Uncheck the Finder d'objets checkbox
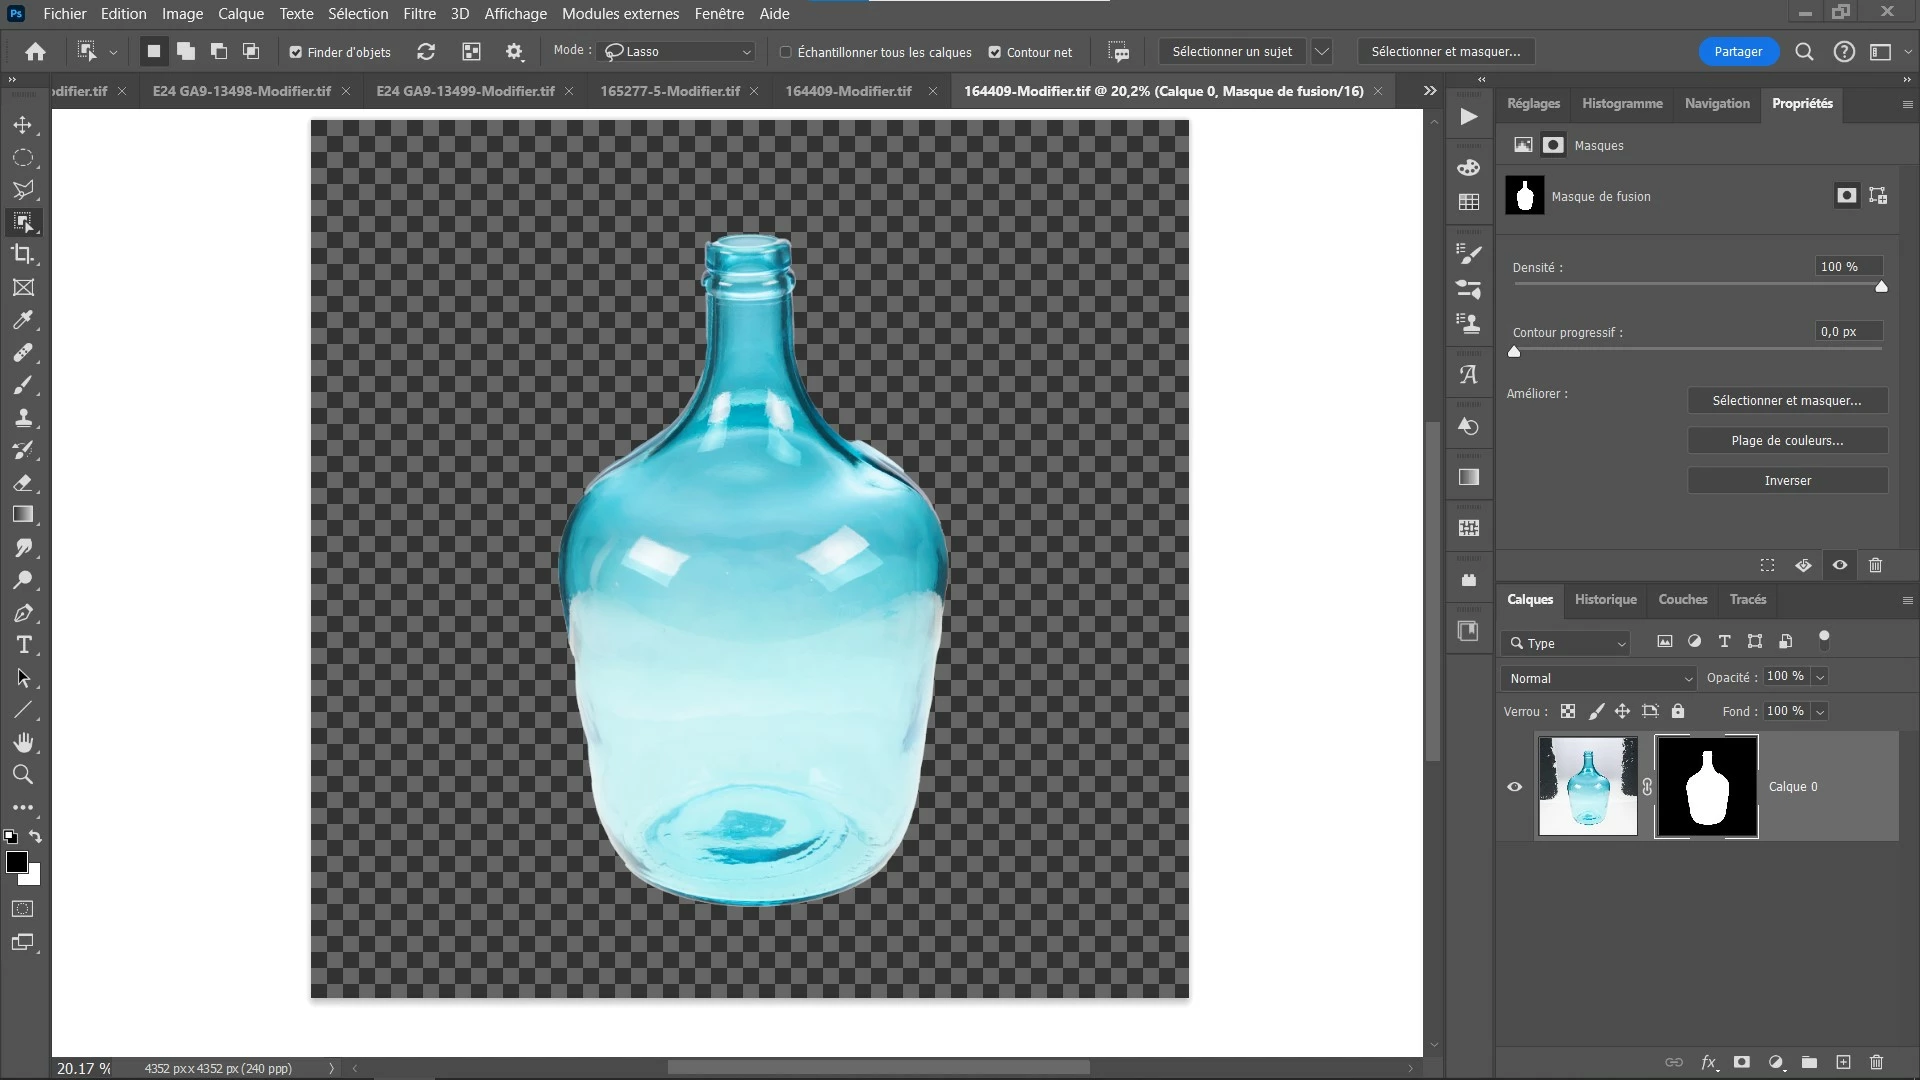The width and height of the screenshot is (1920, 1080). [x=296, y=52]
